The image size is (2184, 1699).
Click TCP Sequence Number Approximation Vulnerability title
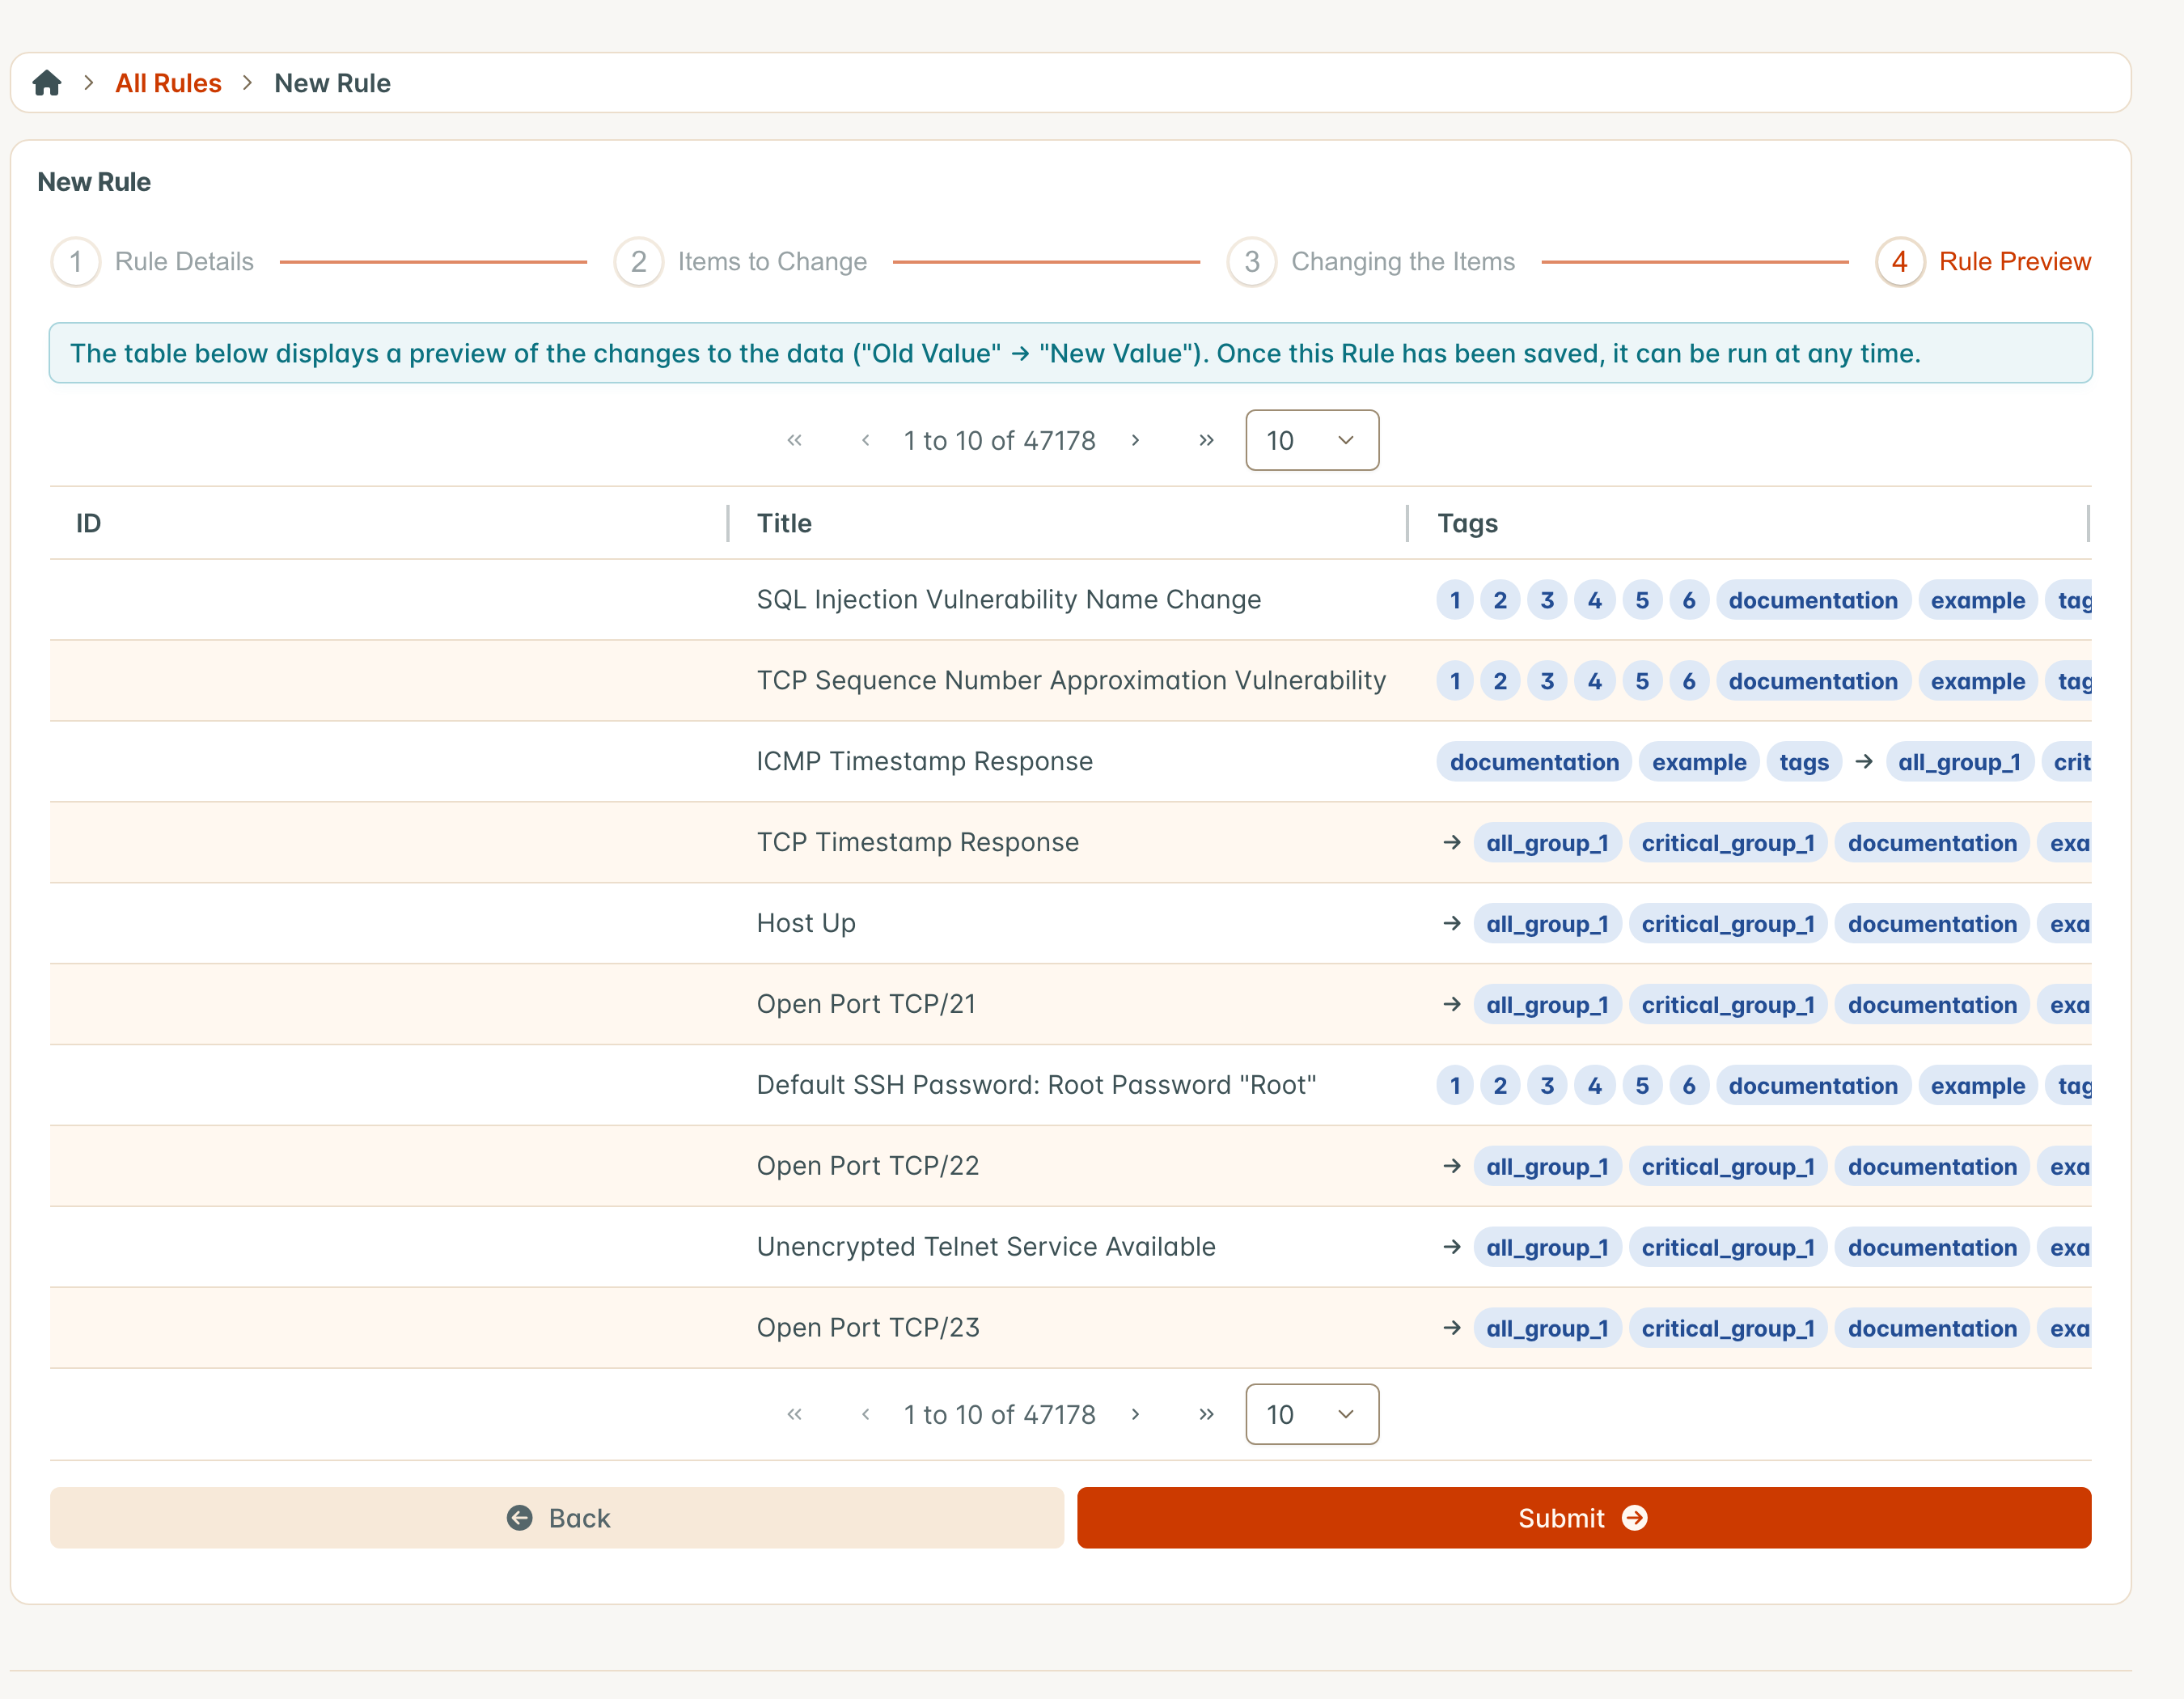1071,680
